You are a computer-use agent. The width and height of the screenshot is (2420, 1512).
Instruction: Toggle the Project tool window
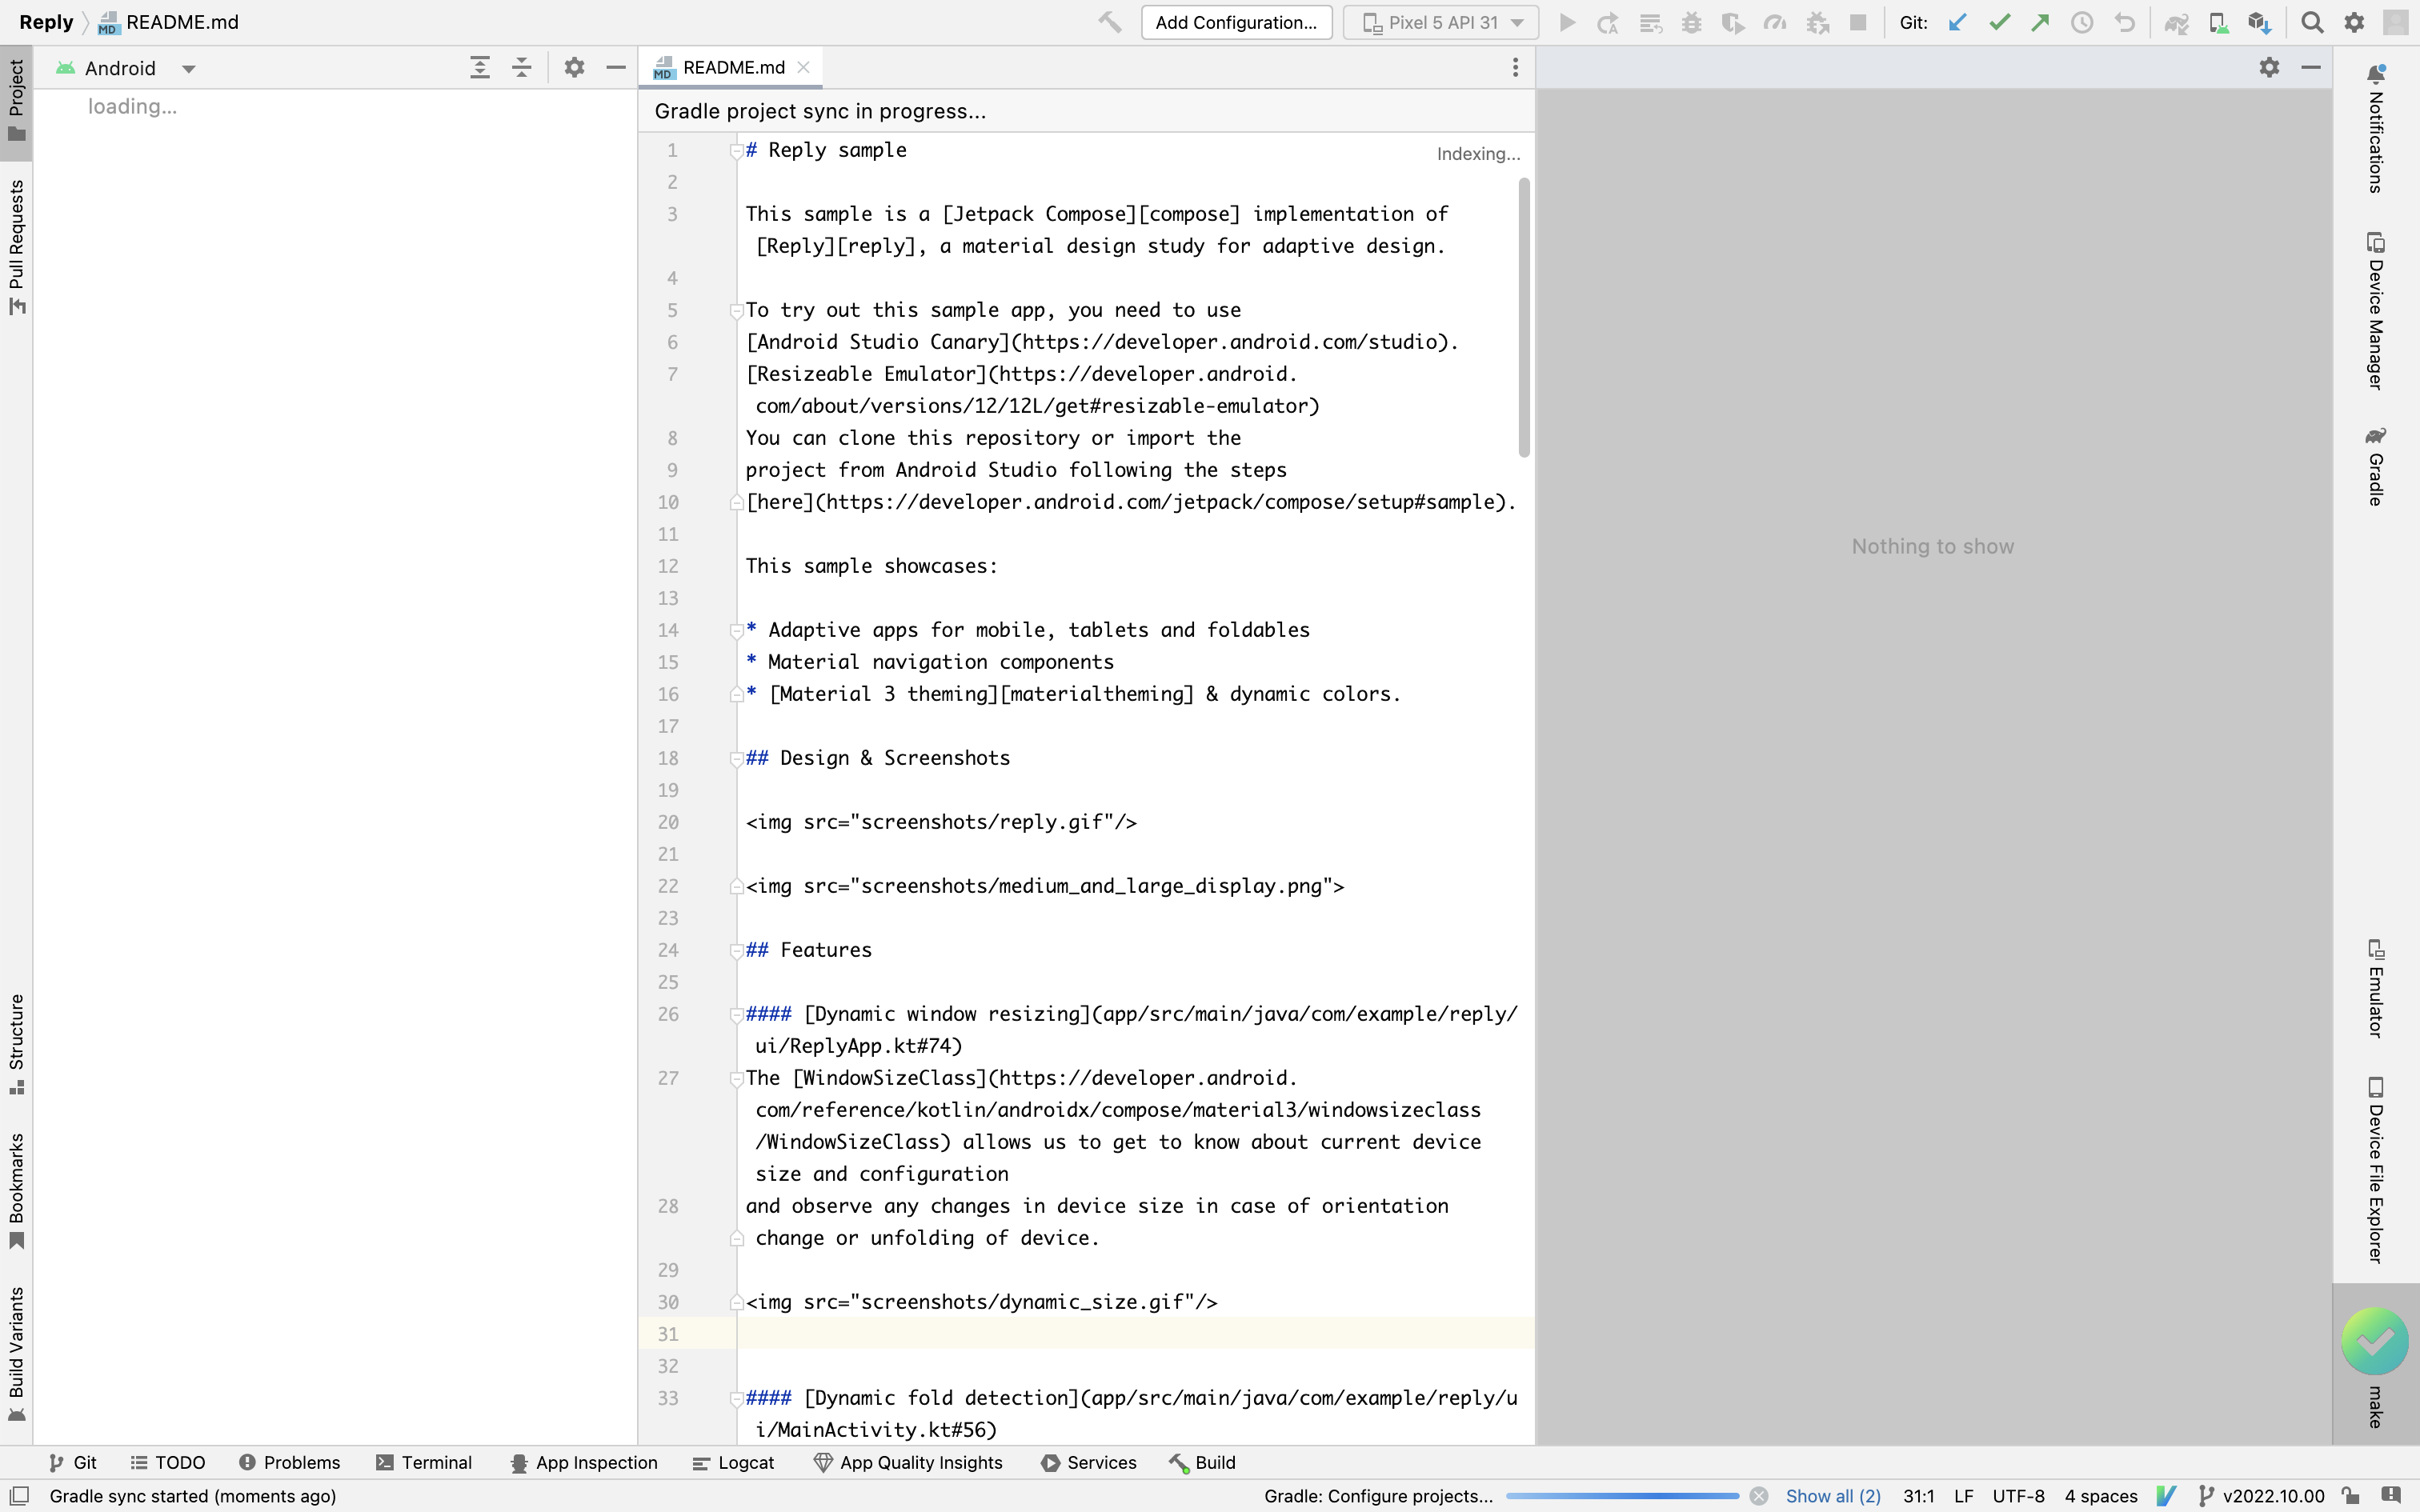click(16, 100)
